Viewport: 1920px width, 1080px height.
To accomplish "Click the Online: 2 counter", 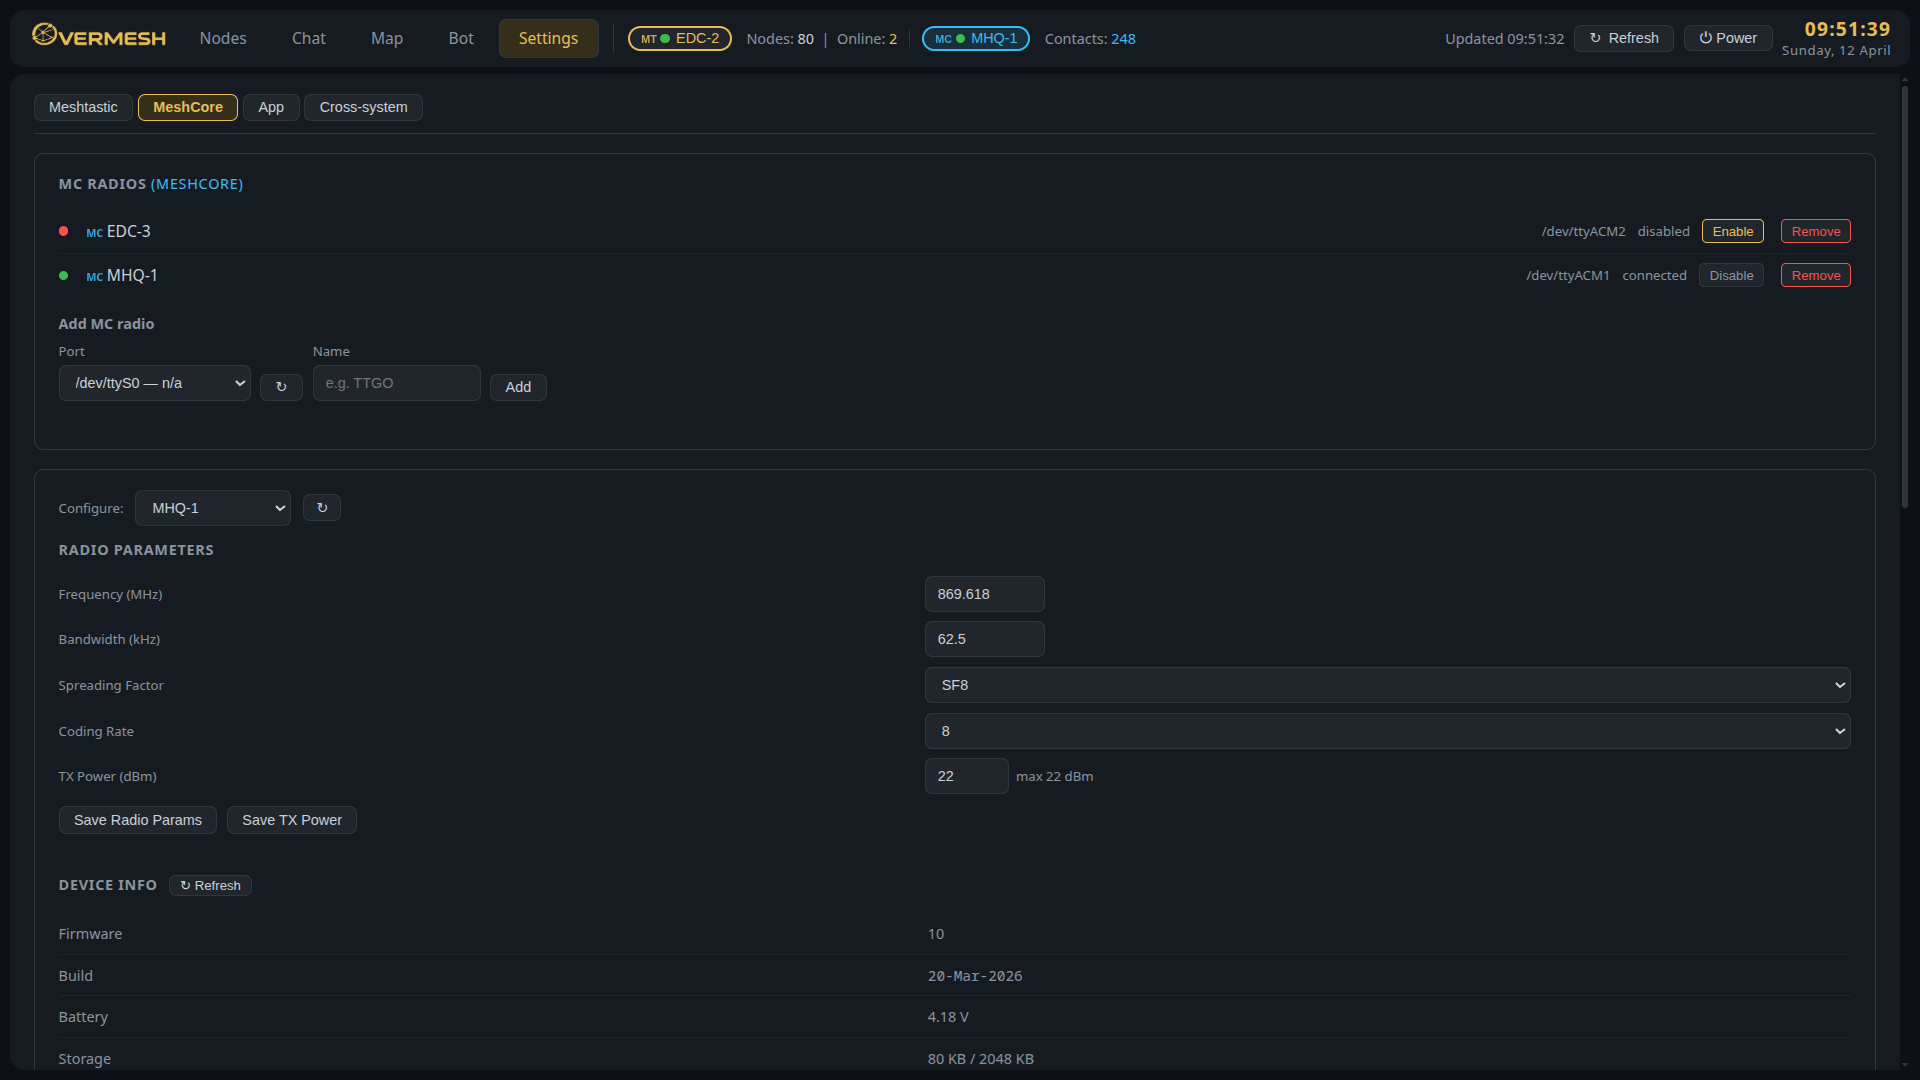I will coord(867,39).
